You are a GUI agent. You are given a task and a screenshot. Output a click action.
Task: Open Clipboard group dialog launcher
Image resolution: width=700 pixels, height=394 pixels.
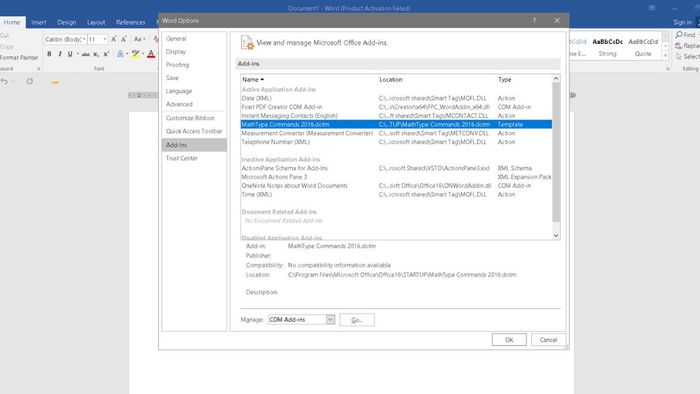click(39, 69)
